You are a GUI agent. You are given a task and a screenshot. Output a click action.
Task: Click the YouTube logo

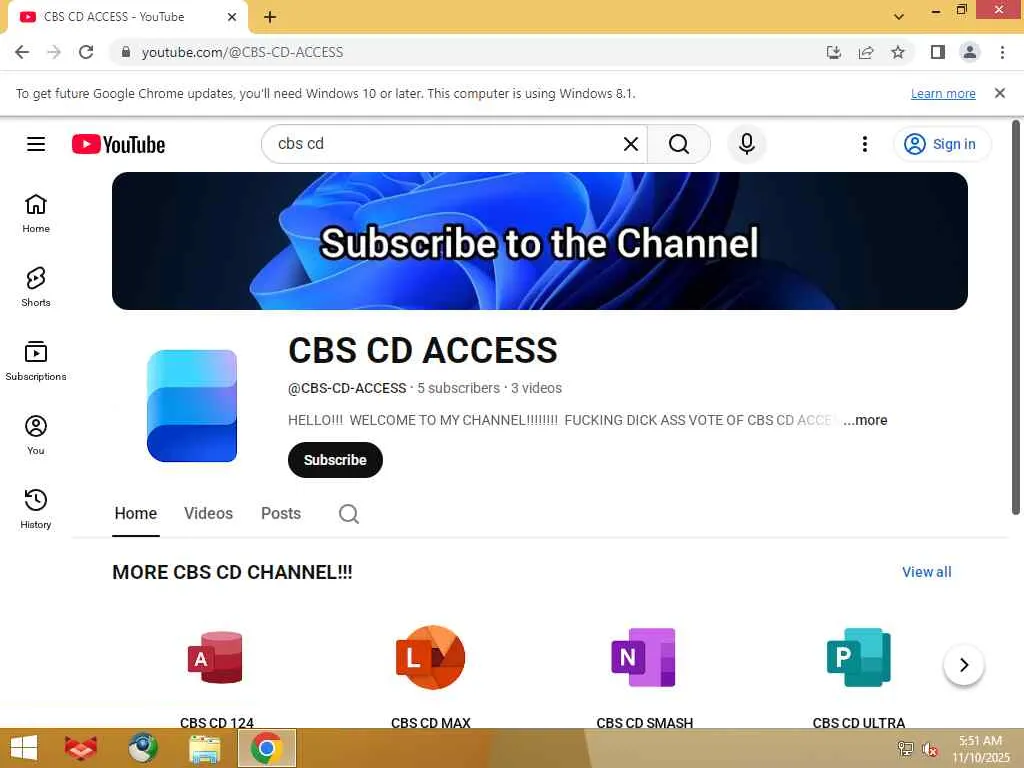pyautogui.click(x=118, y=144)
